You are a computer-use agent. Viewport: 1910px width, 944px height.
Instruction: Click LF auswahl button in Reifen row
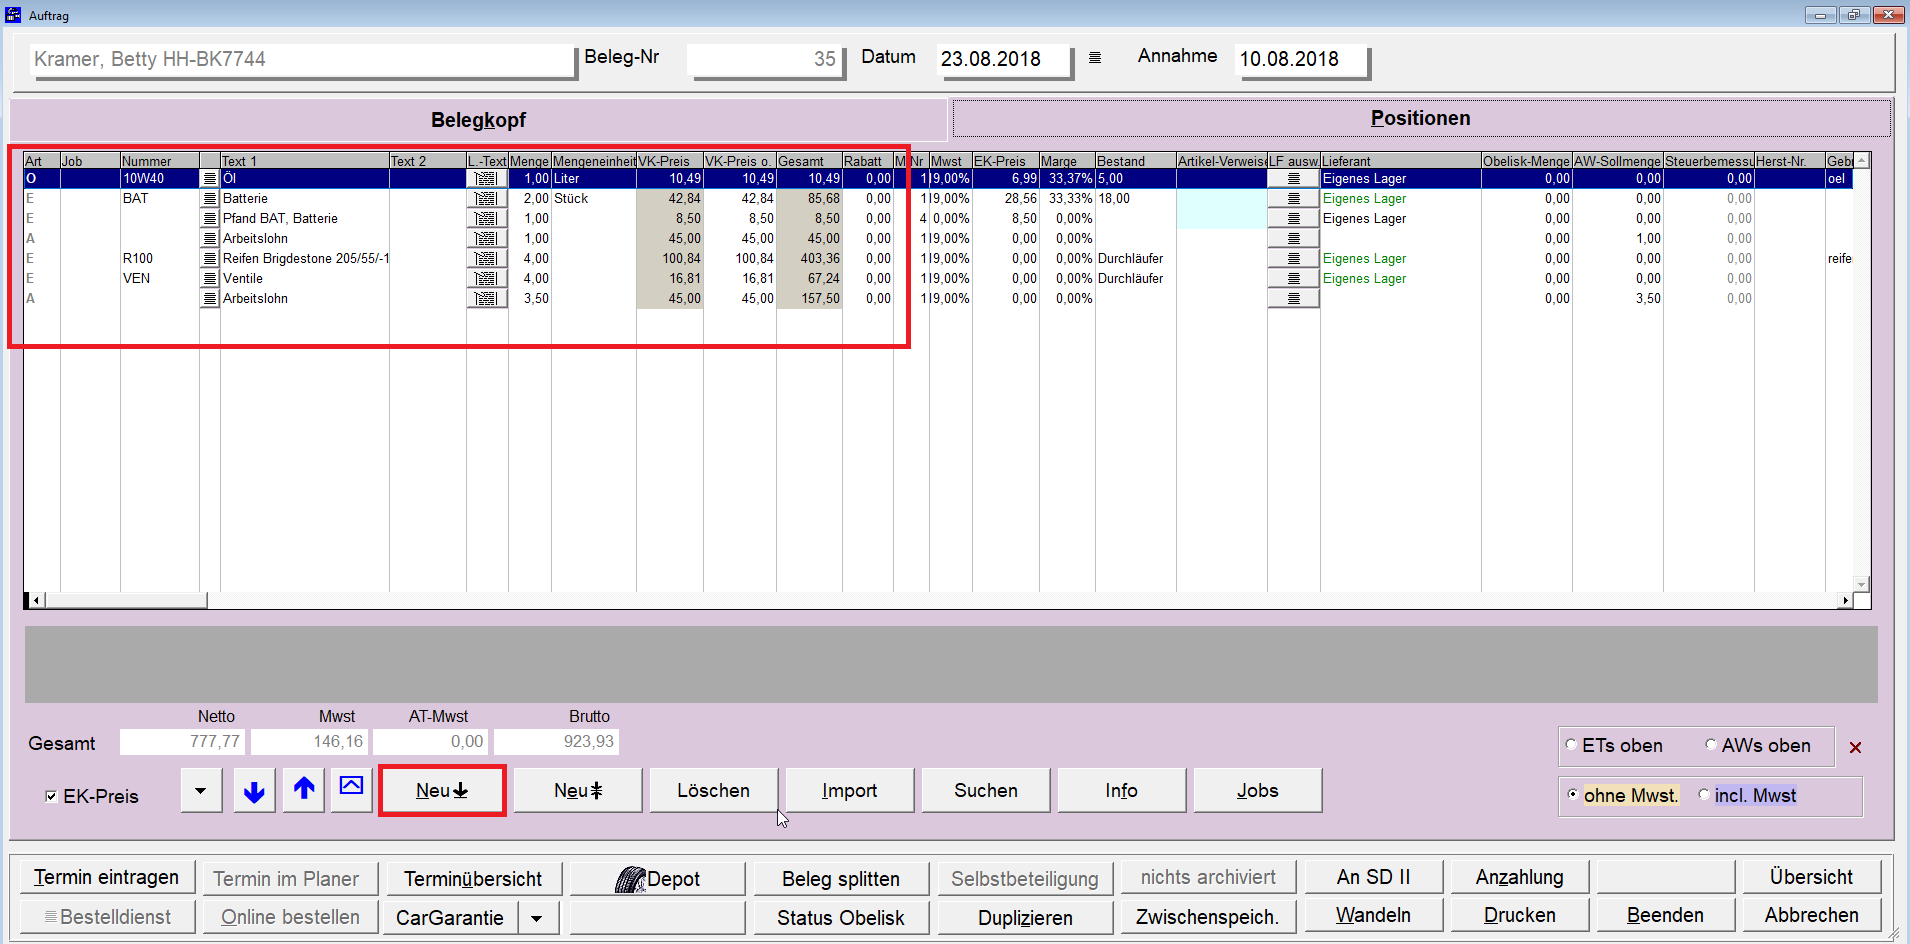pos(1294,258)
